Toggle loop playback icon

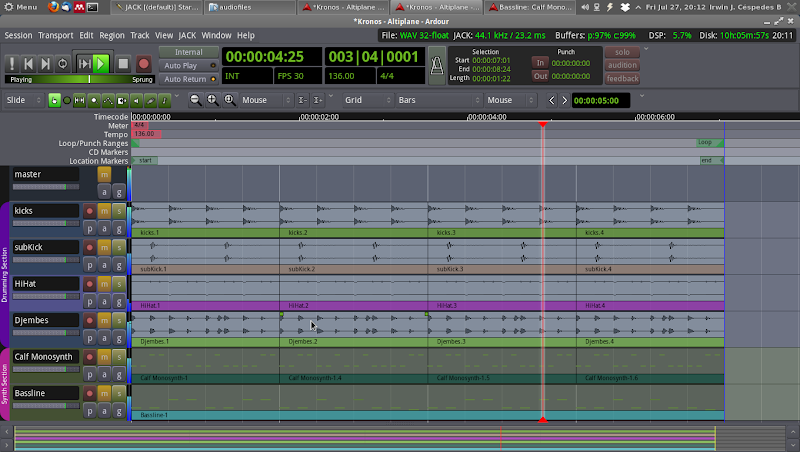pos(63,64)
